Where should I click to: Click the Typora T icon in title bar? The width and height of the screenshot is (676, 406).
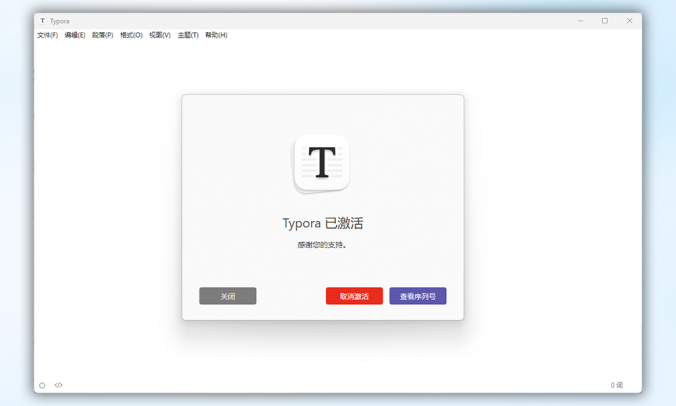point(43,21)
